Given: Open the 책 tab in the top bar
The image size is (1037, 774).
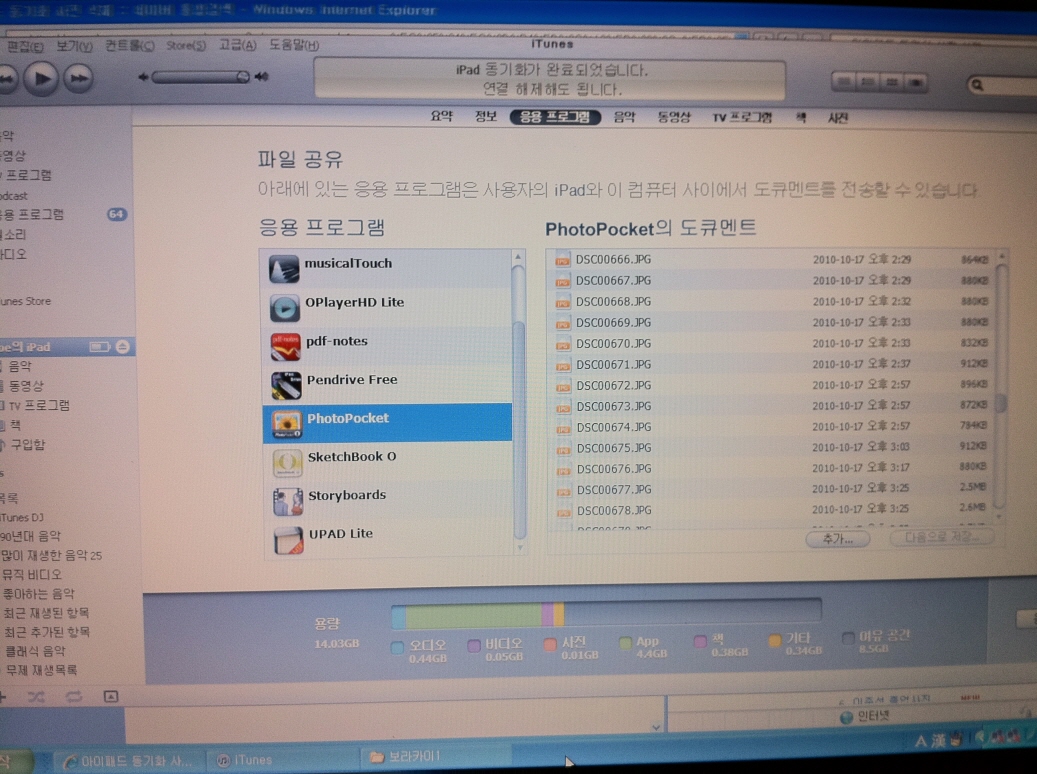Looking at the screenshot, I should click(801, 118).
